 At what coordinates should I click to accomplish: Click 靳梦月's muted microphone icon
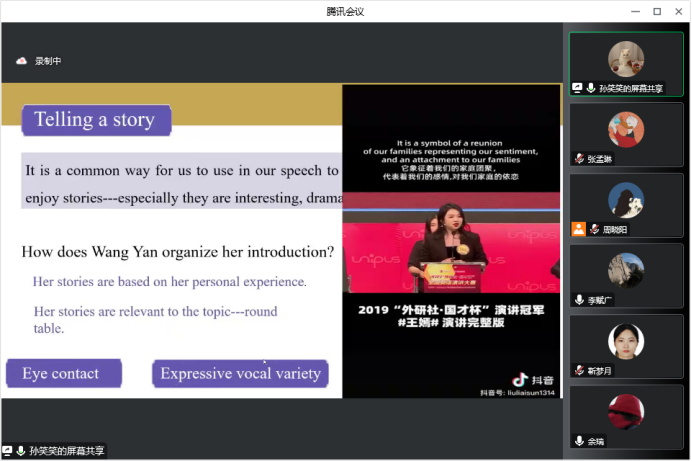point(579,370)
